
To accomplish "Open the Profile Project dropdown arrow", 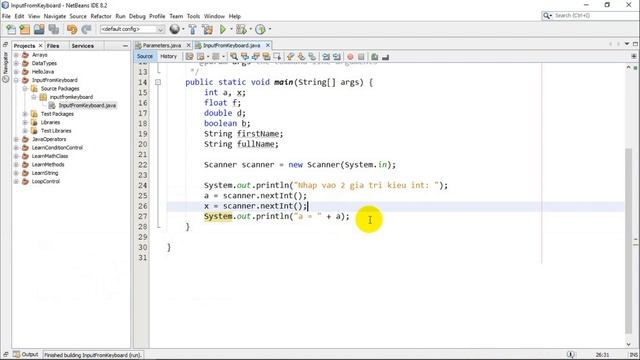I will [269, 29].
